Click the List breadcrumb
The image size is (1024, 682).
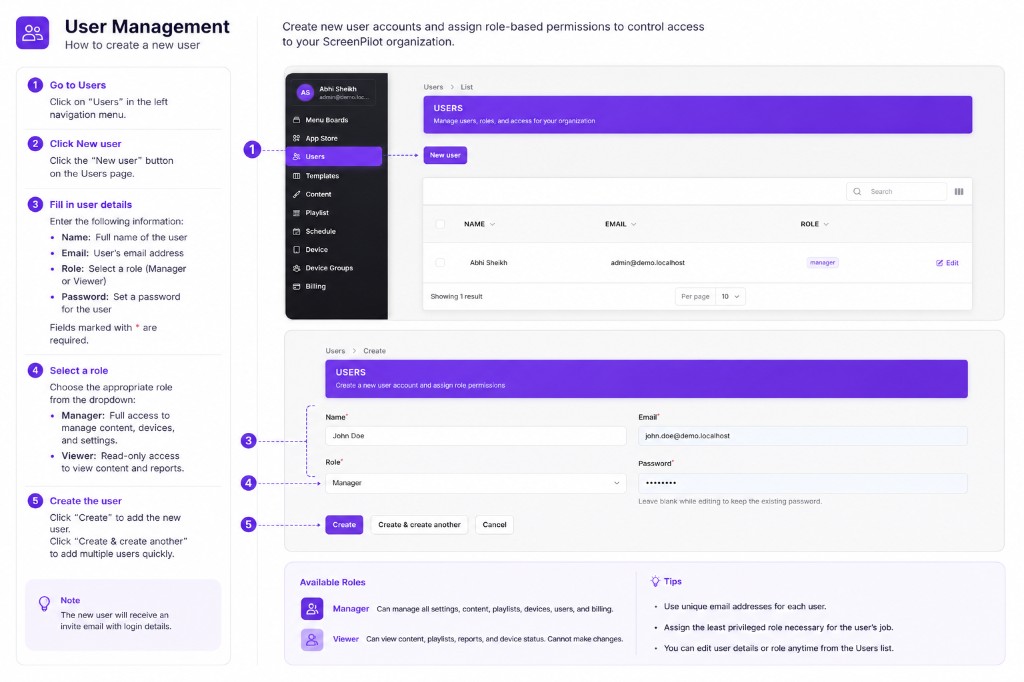click(x=466, y=87)
